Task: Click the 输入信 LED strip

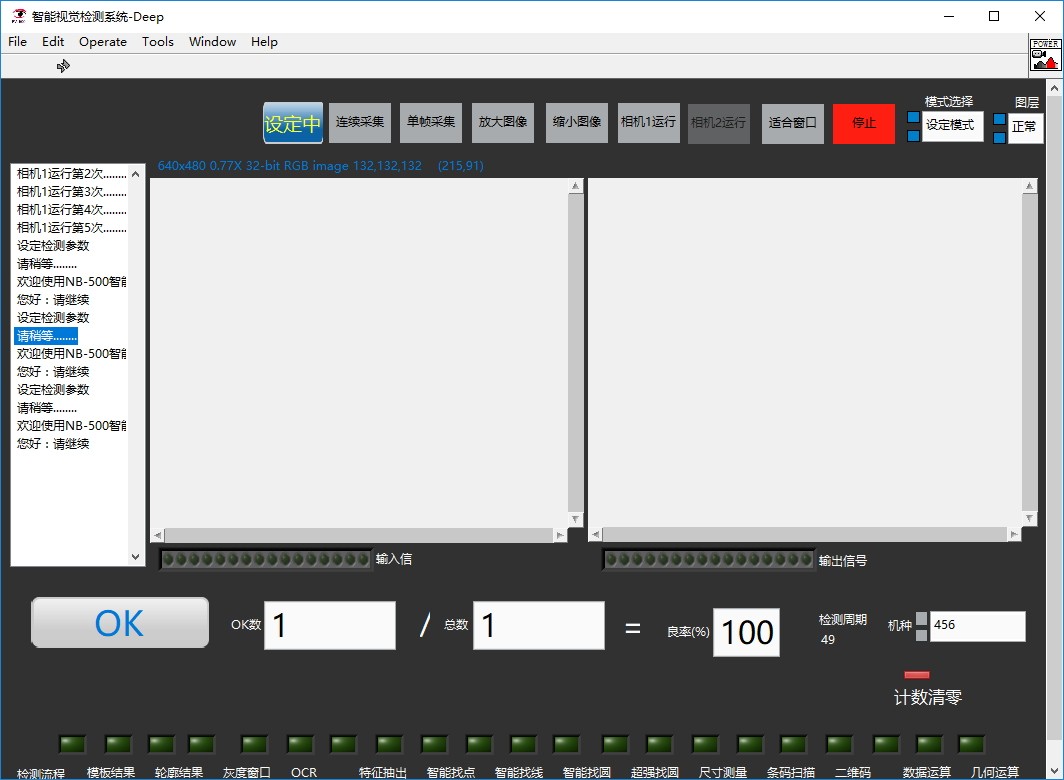Action: click(x=266, y=559)
